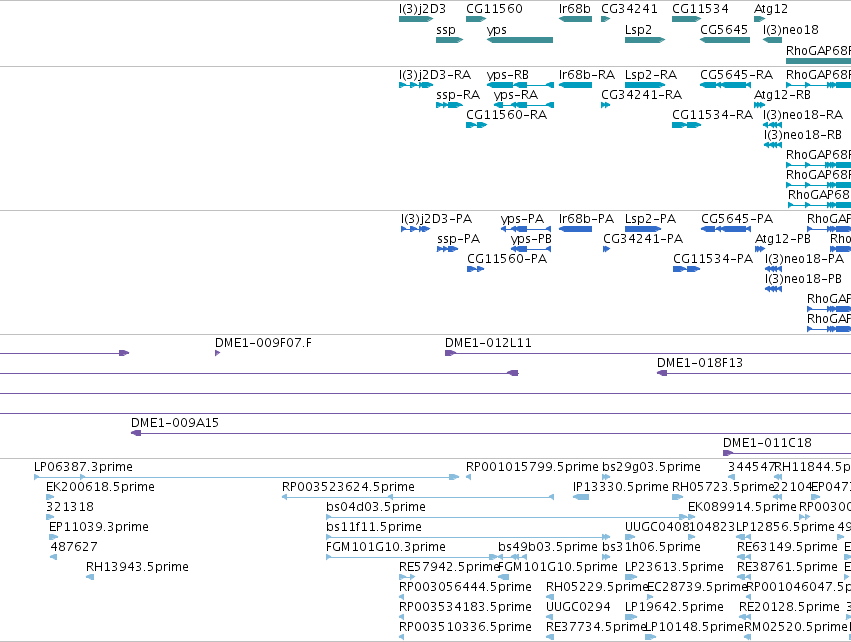
Task: Select the Ir68b gene arrow
Action: pyautogui.click(x=575, y=19)
